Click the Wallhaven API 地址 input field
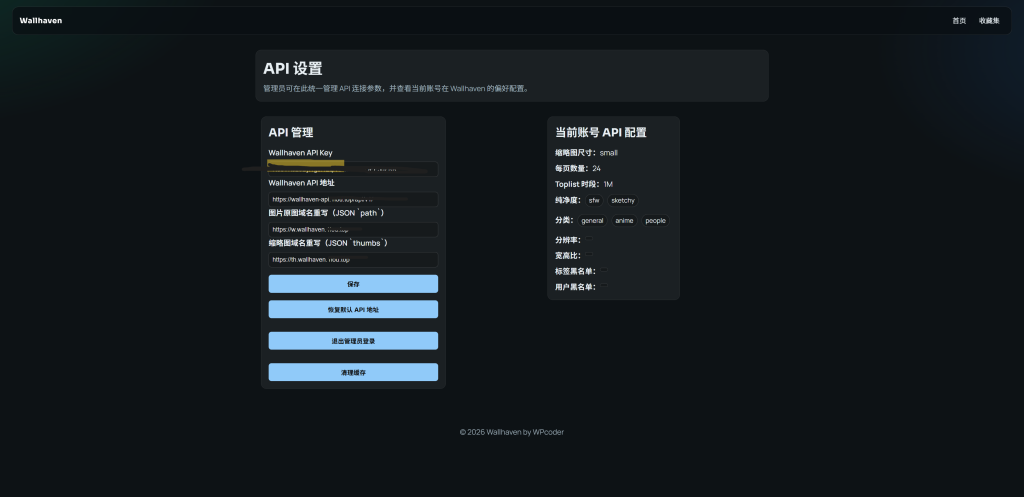 click(x=353, y=199)
